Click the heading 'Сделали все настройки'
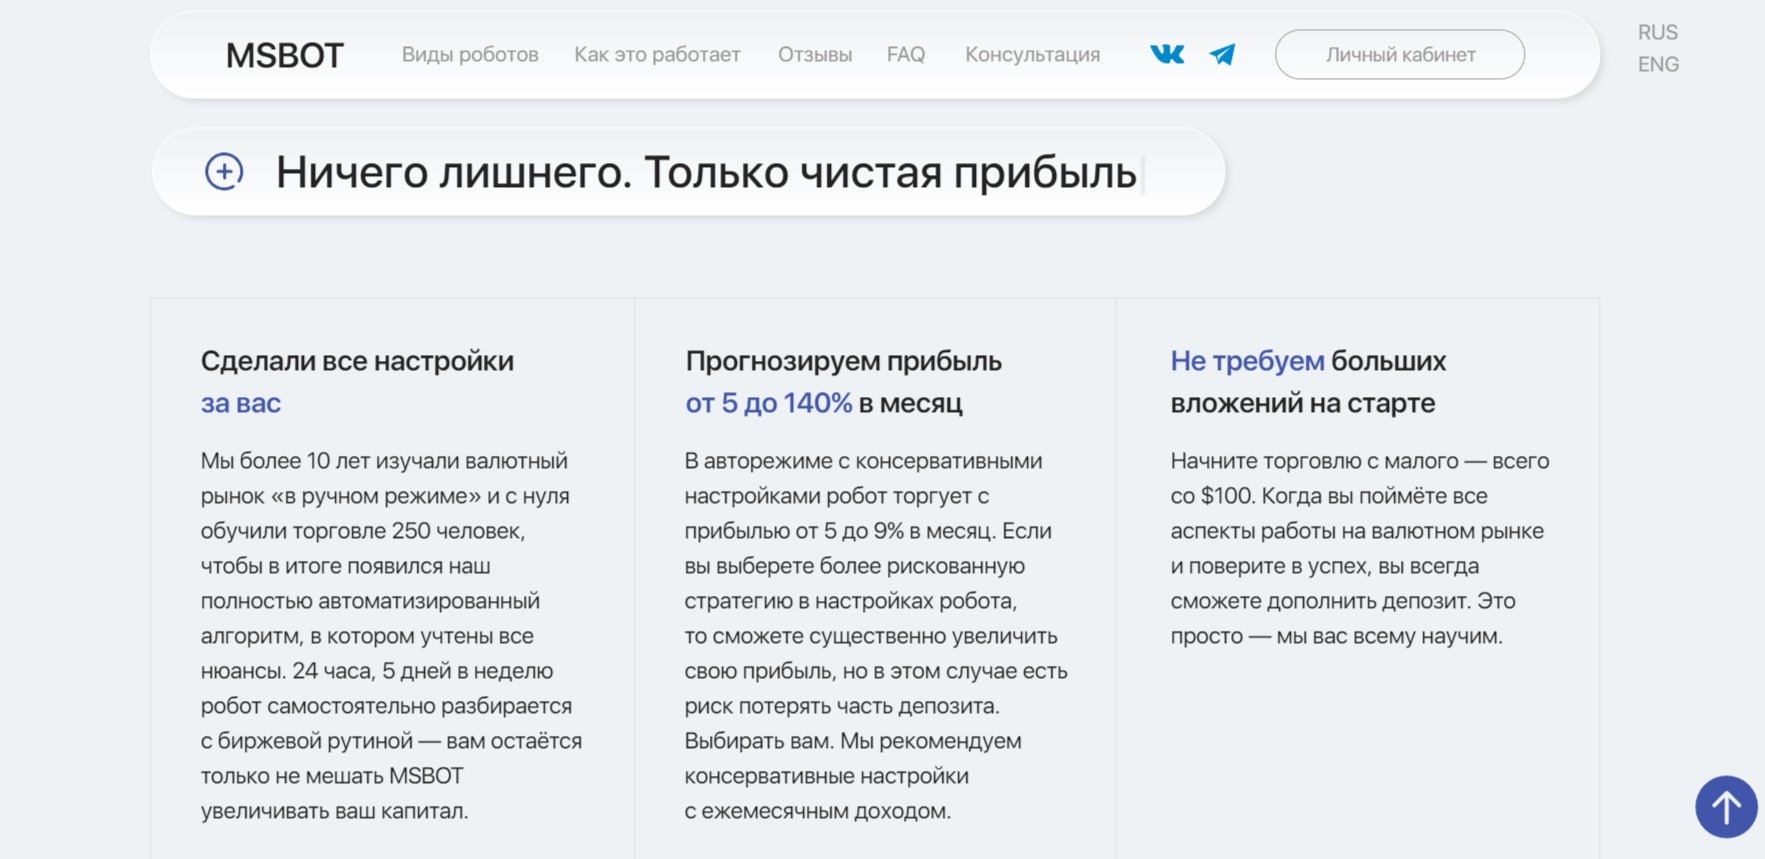The width and height of the screenshot is (1765, 859). click(x=357, y=361)
